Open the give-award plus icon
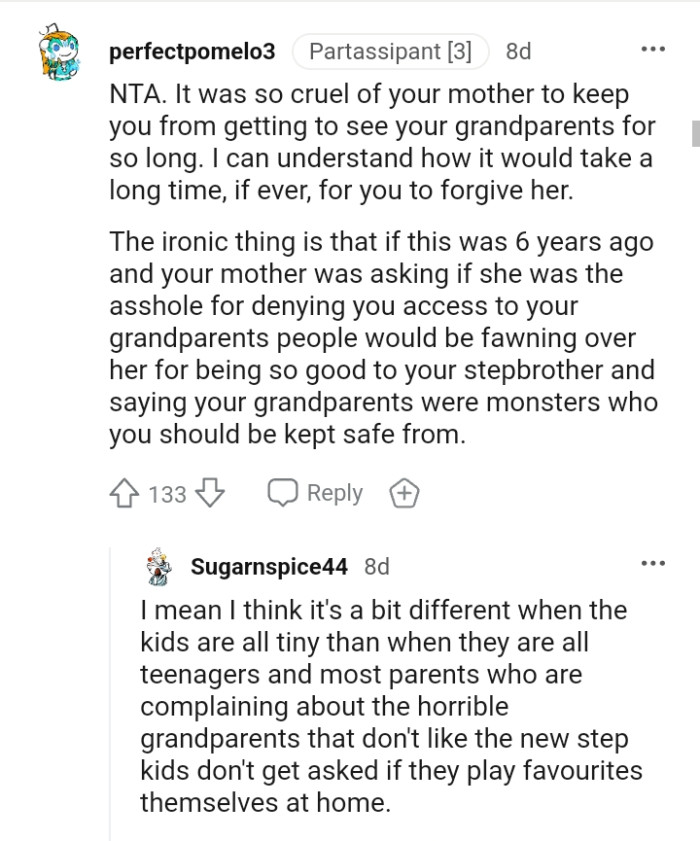700x841 pixels. coord(405,492)
